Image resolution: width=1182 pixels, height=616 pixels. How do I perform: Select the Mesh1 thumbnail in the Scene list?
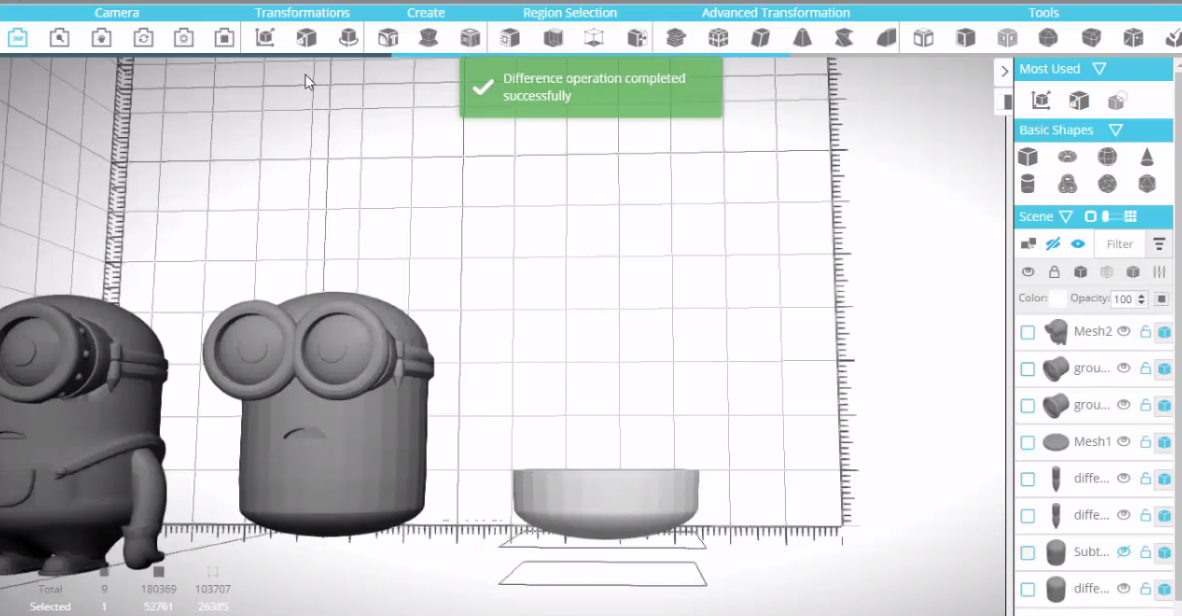[x=1056, y=442]
